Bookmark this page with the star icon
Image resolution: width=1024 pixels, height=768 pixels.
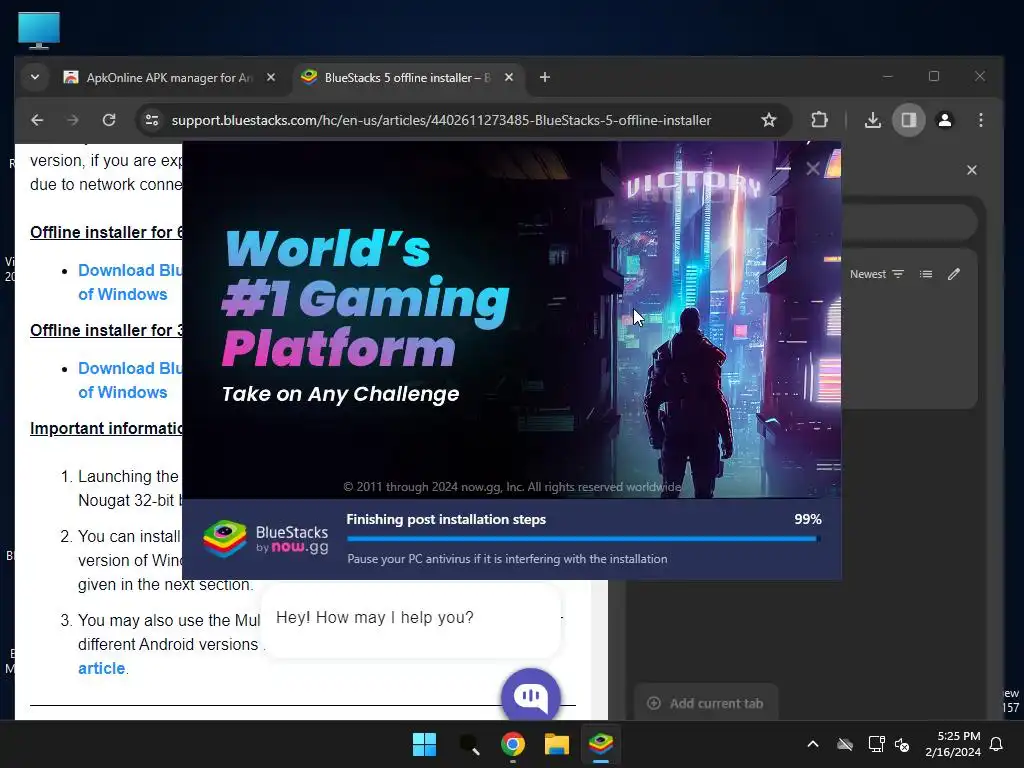coord(769,120)
